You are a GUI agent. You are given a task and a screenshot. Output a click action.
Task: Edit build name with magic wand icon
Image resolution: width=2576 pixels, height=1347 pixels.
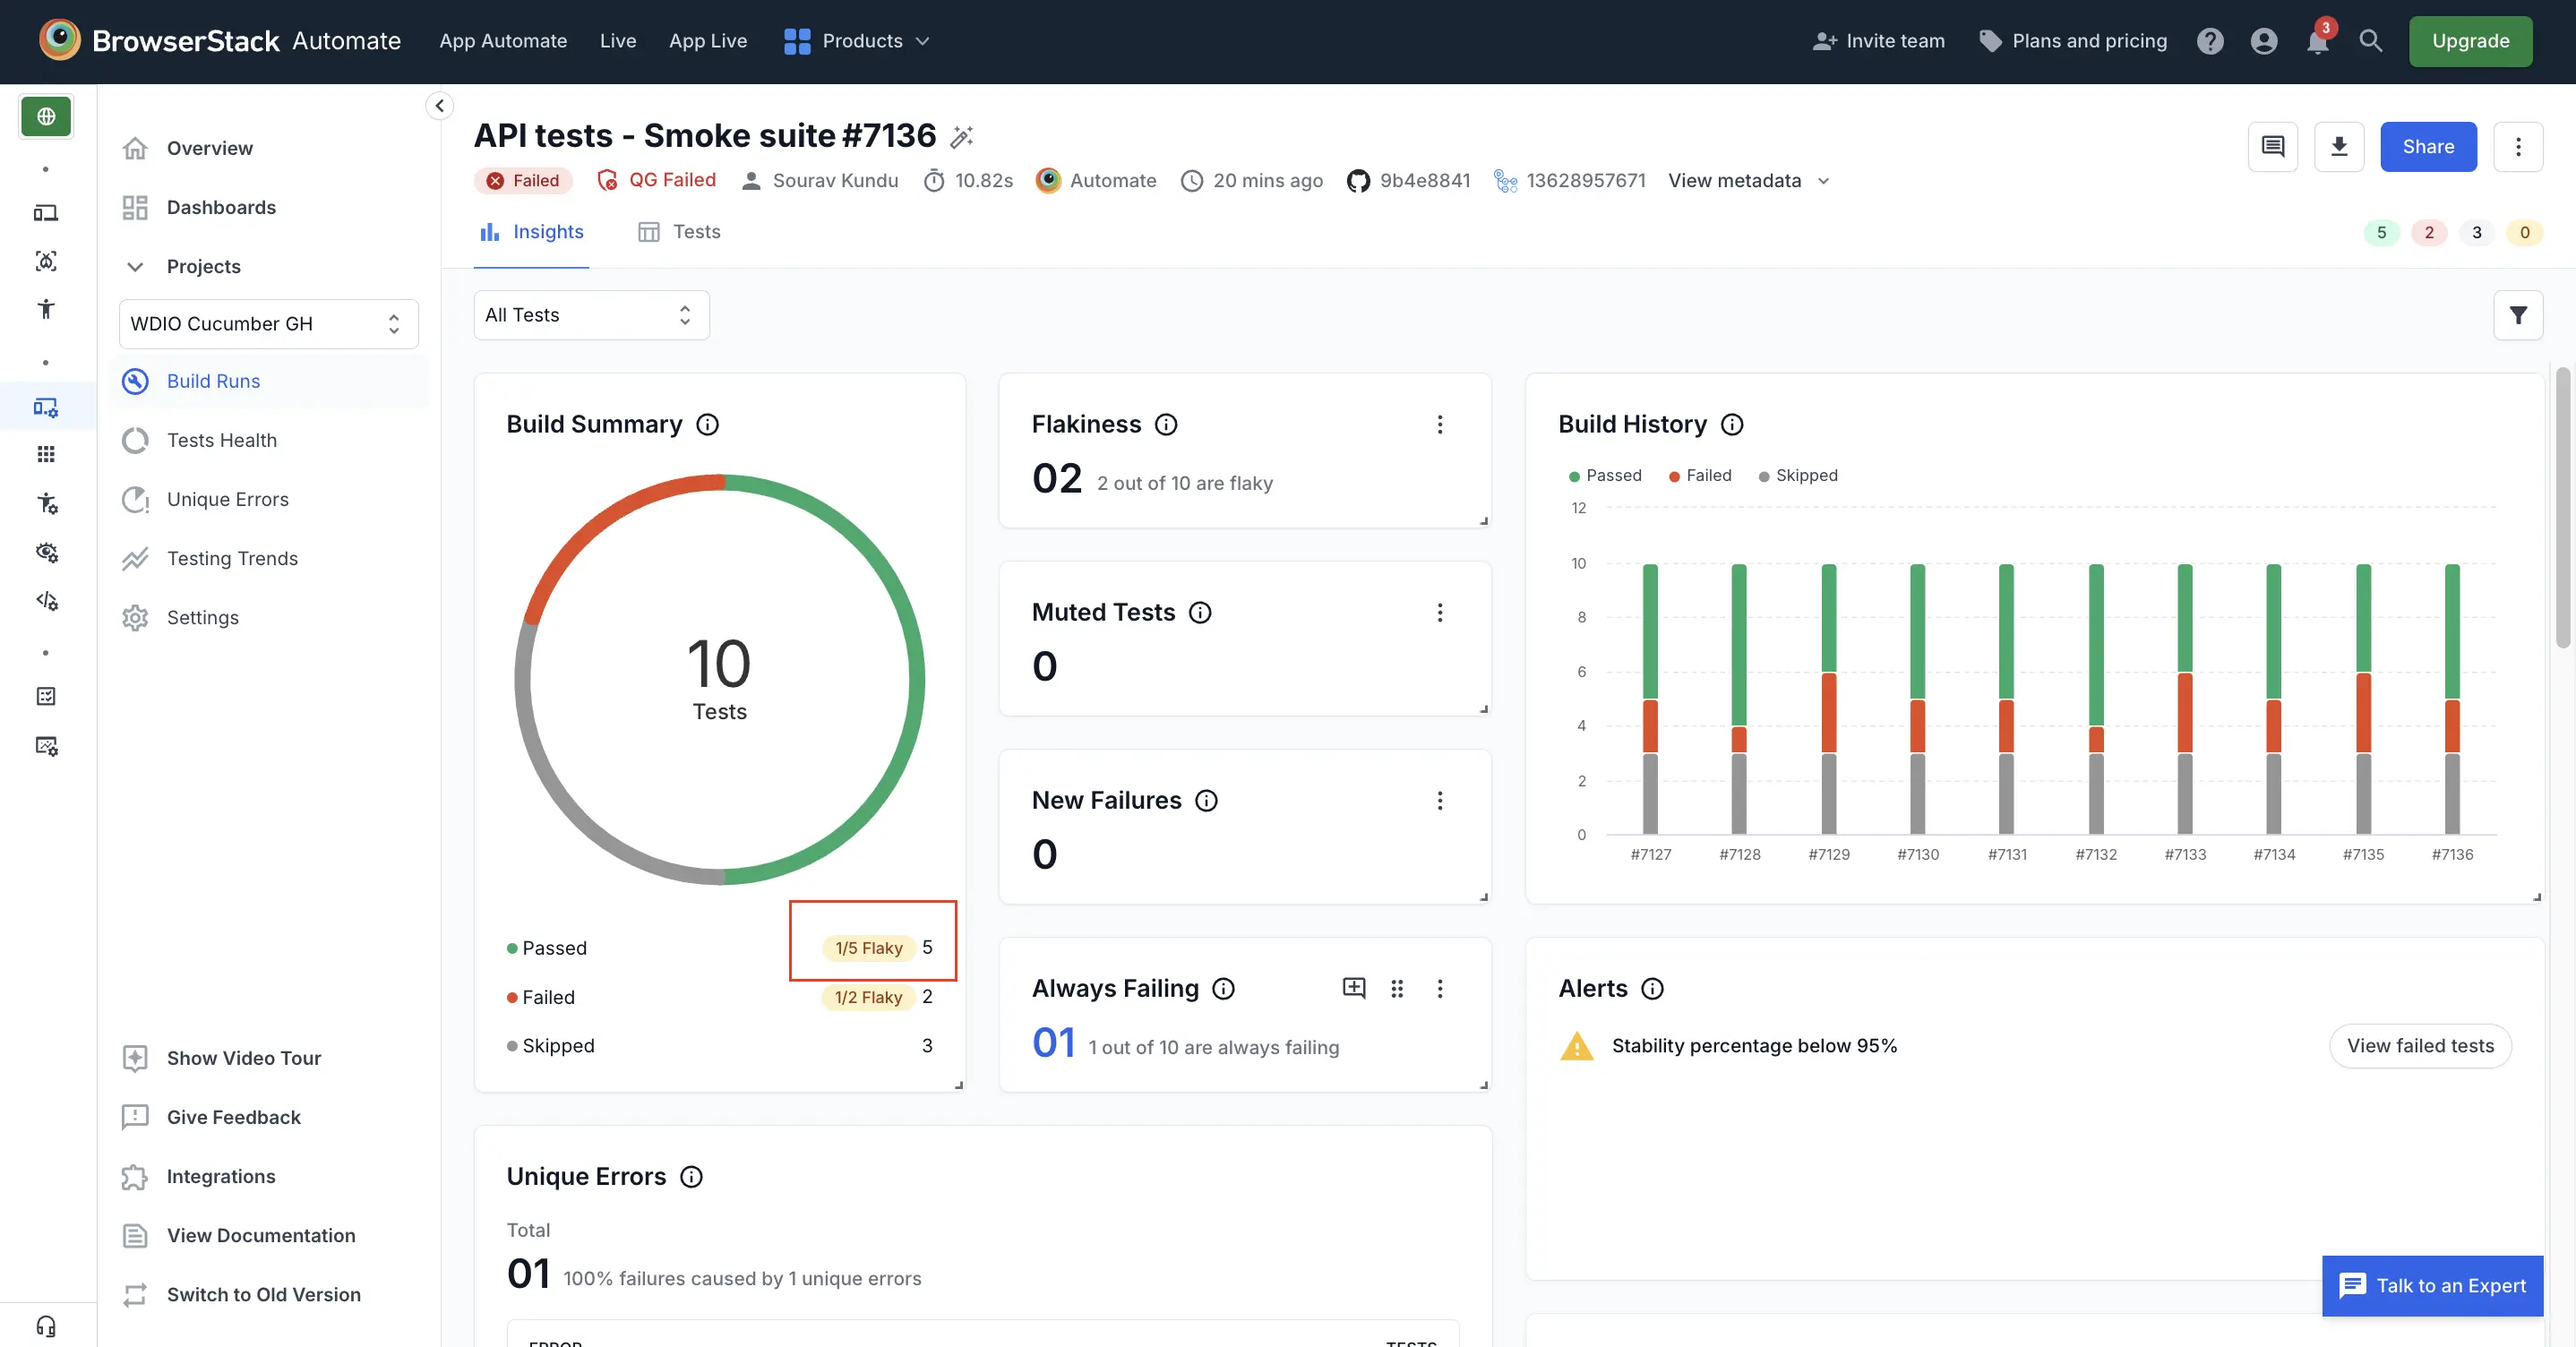click(x=961, y=136)
